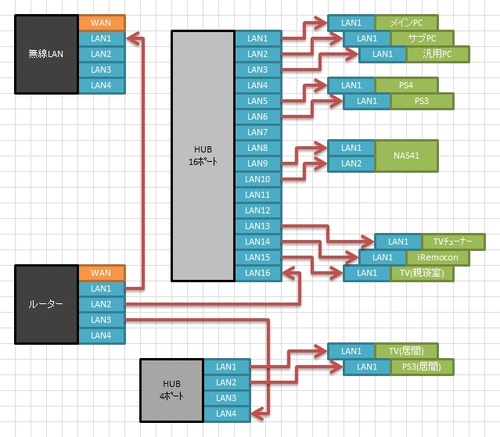Click the 汎用PC label
The image size is (500, 437).
point(438,54)
